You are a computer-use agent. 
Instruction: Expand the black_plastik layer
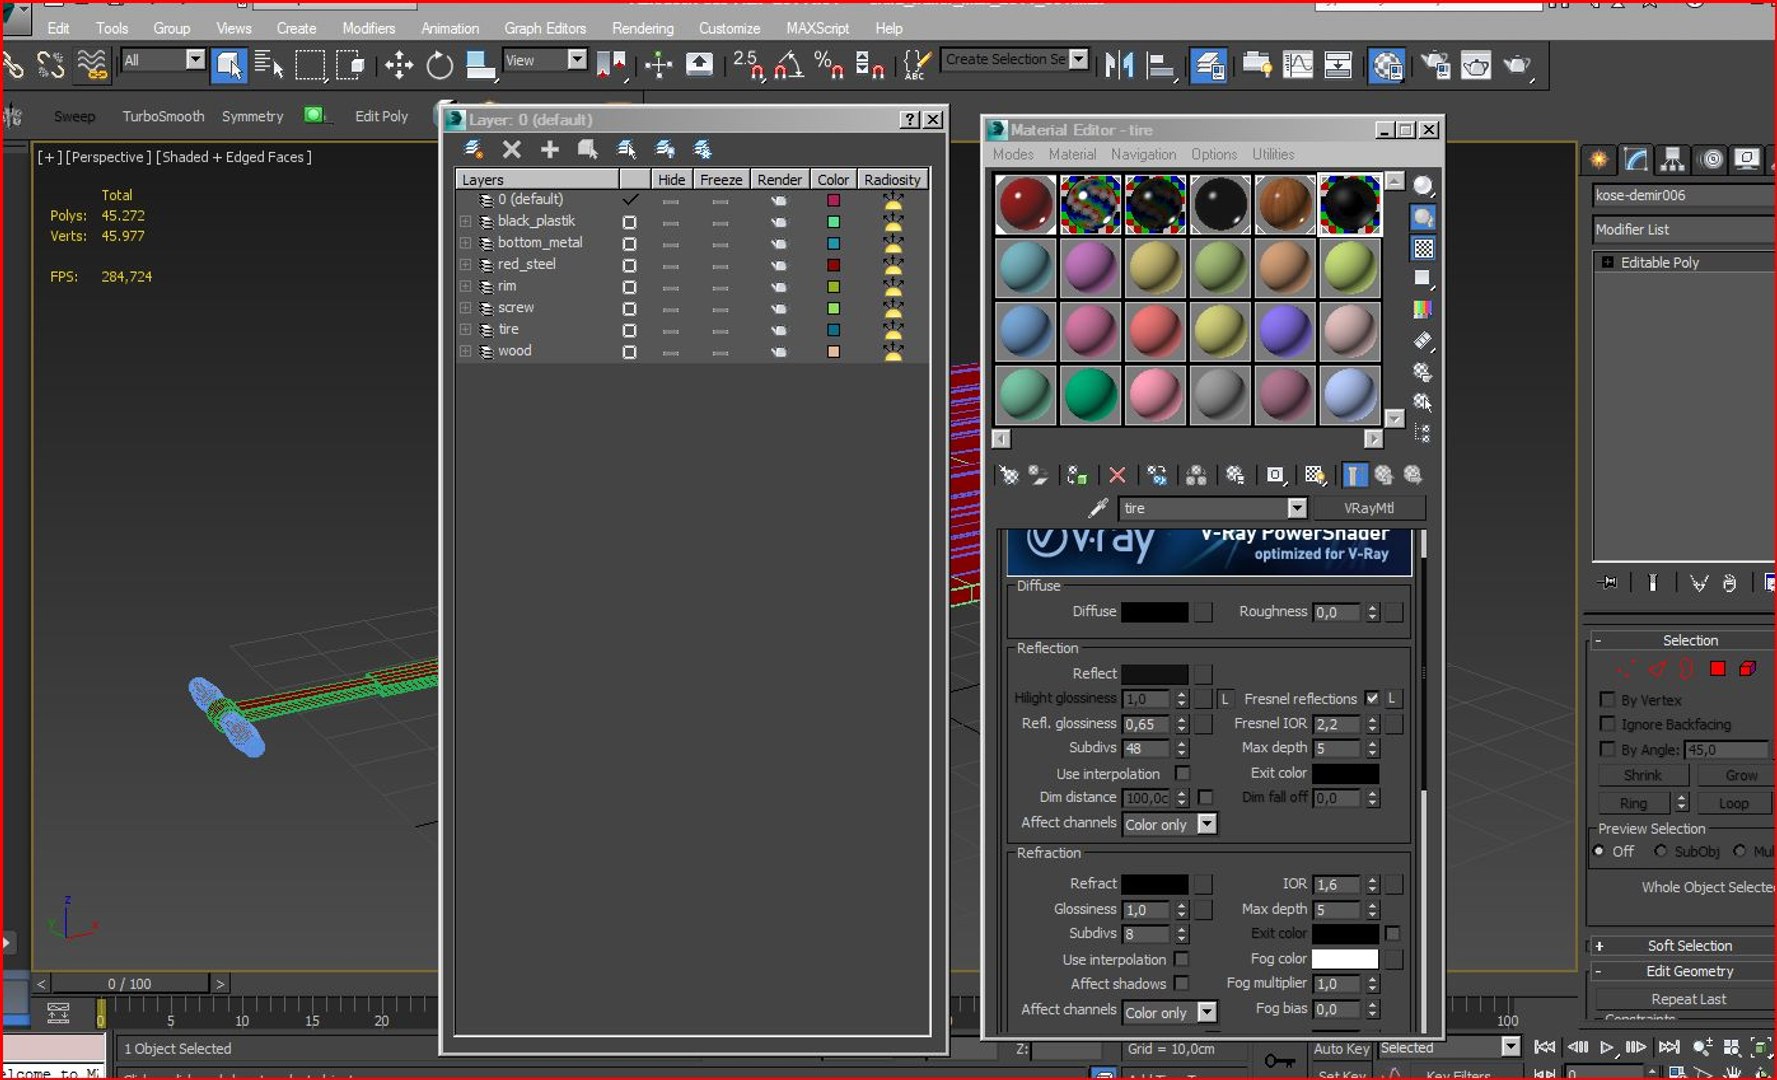click(x=465, y=221)
